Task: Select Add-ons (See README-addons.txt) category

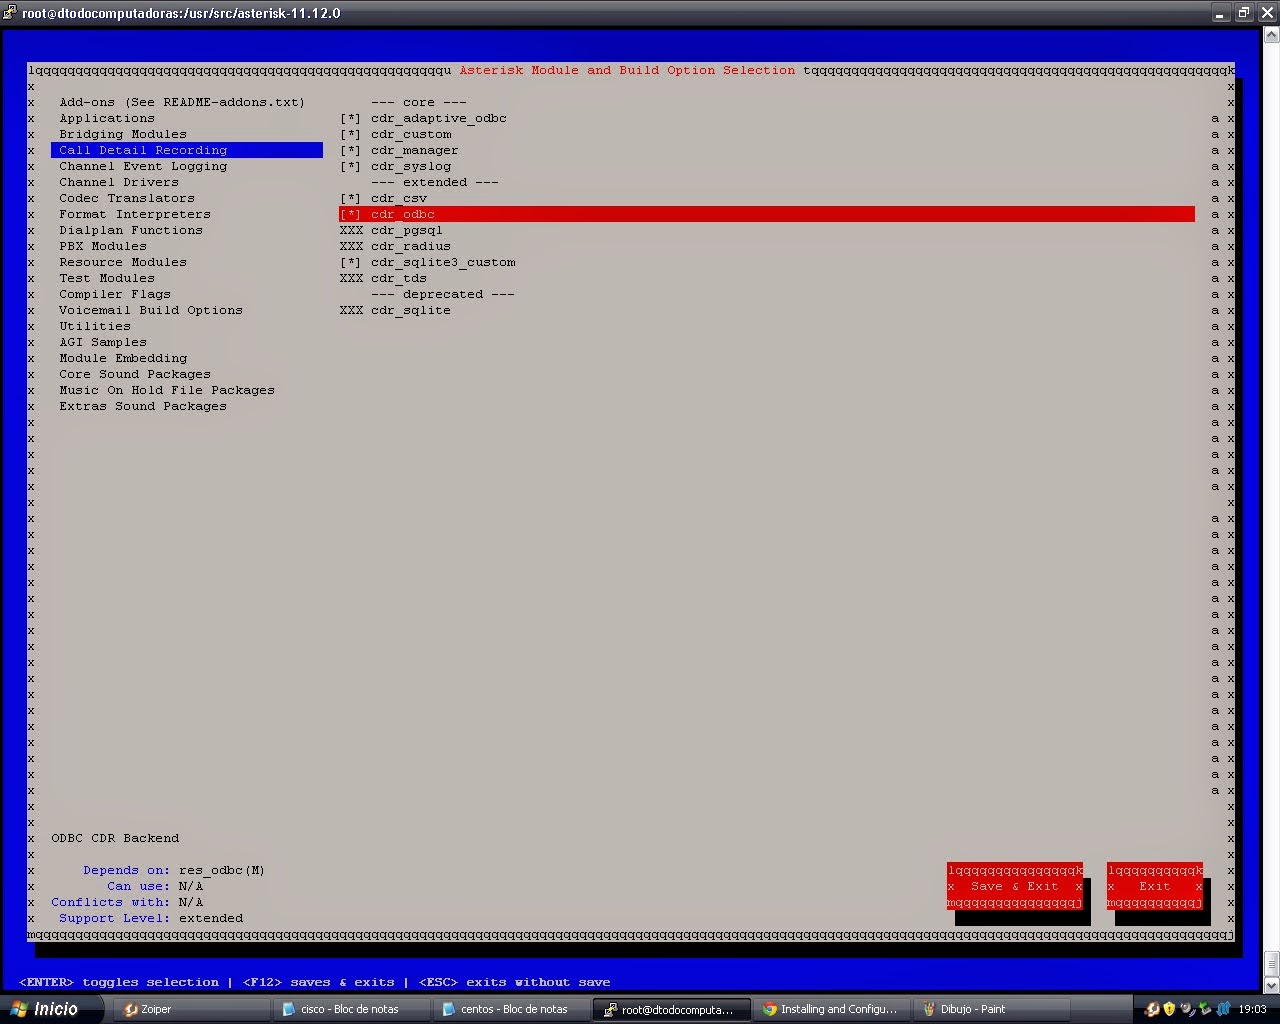Action: click(182, 102)
